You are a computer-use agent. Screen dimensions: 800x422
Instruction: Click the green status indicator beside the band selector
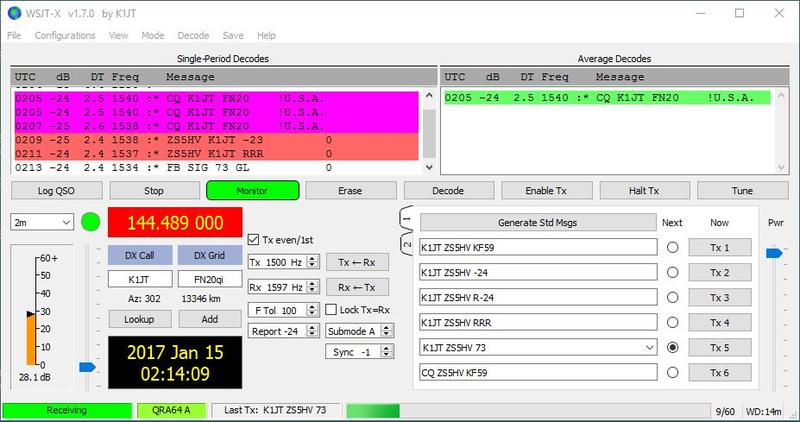tap(90, 222)
